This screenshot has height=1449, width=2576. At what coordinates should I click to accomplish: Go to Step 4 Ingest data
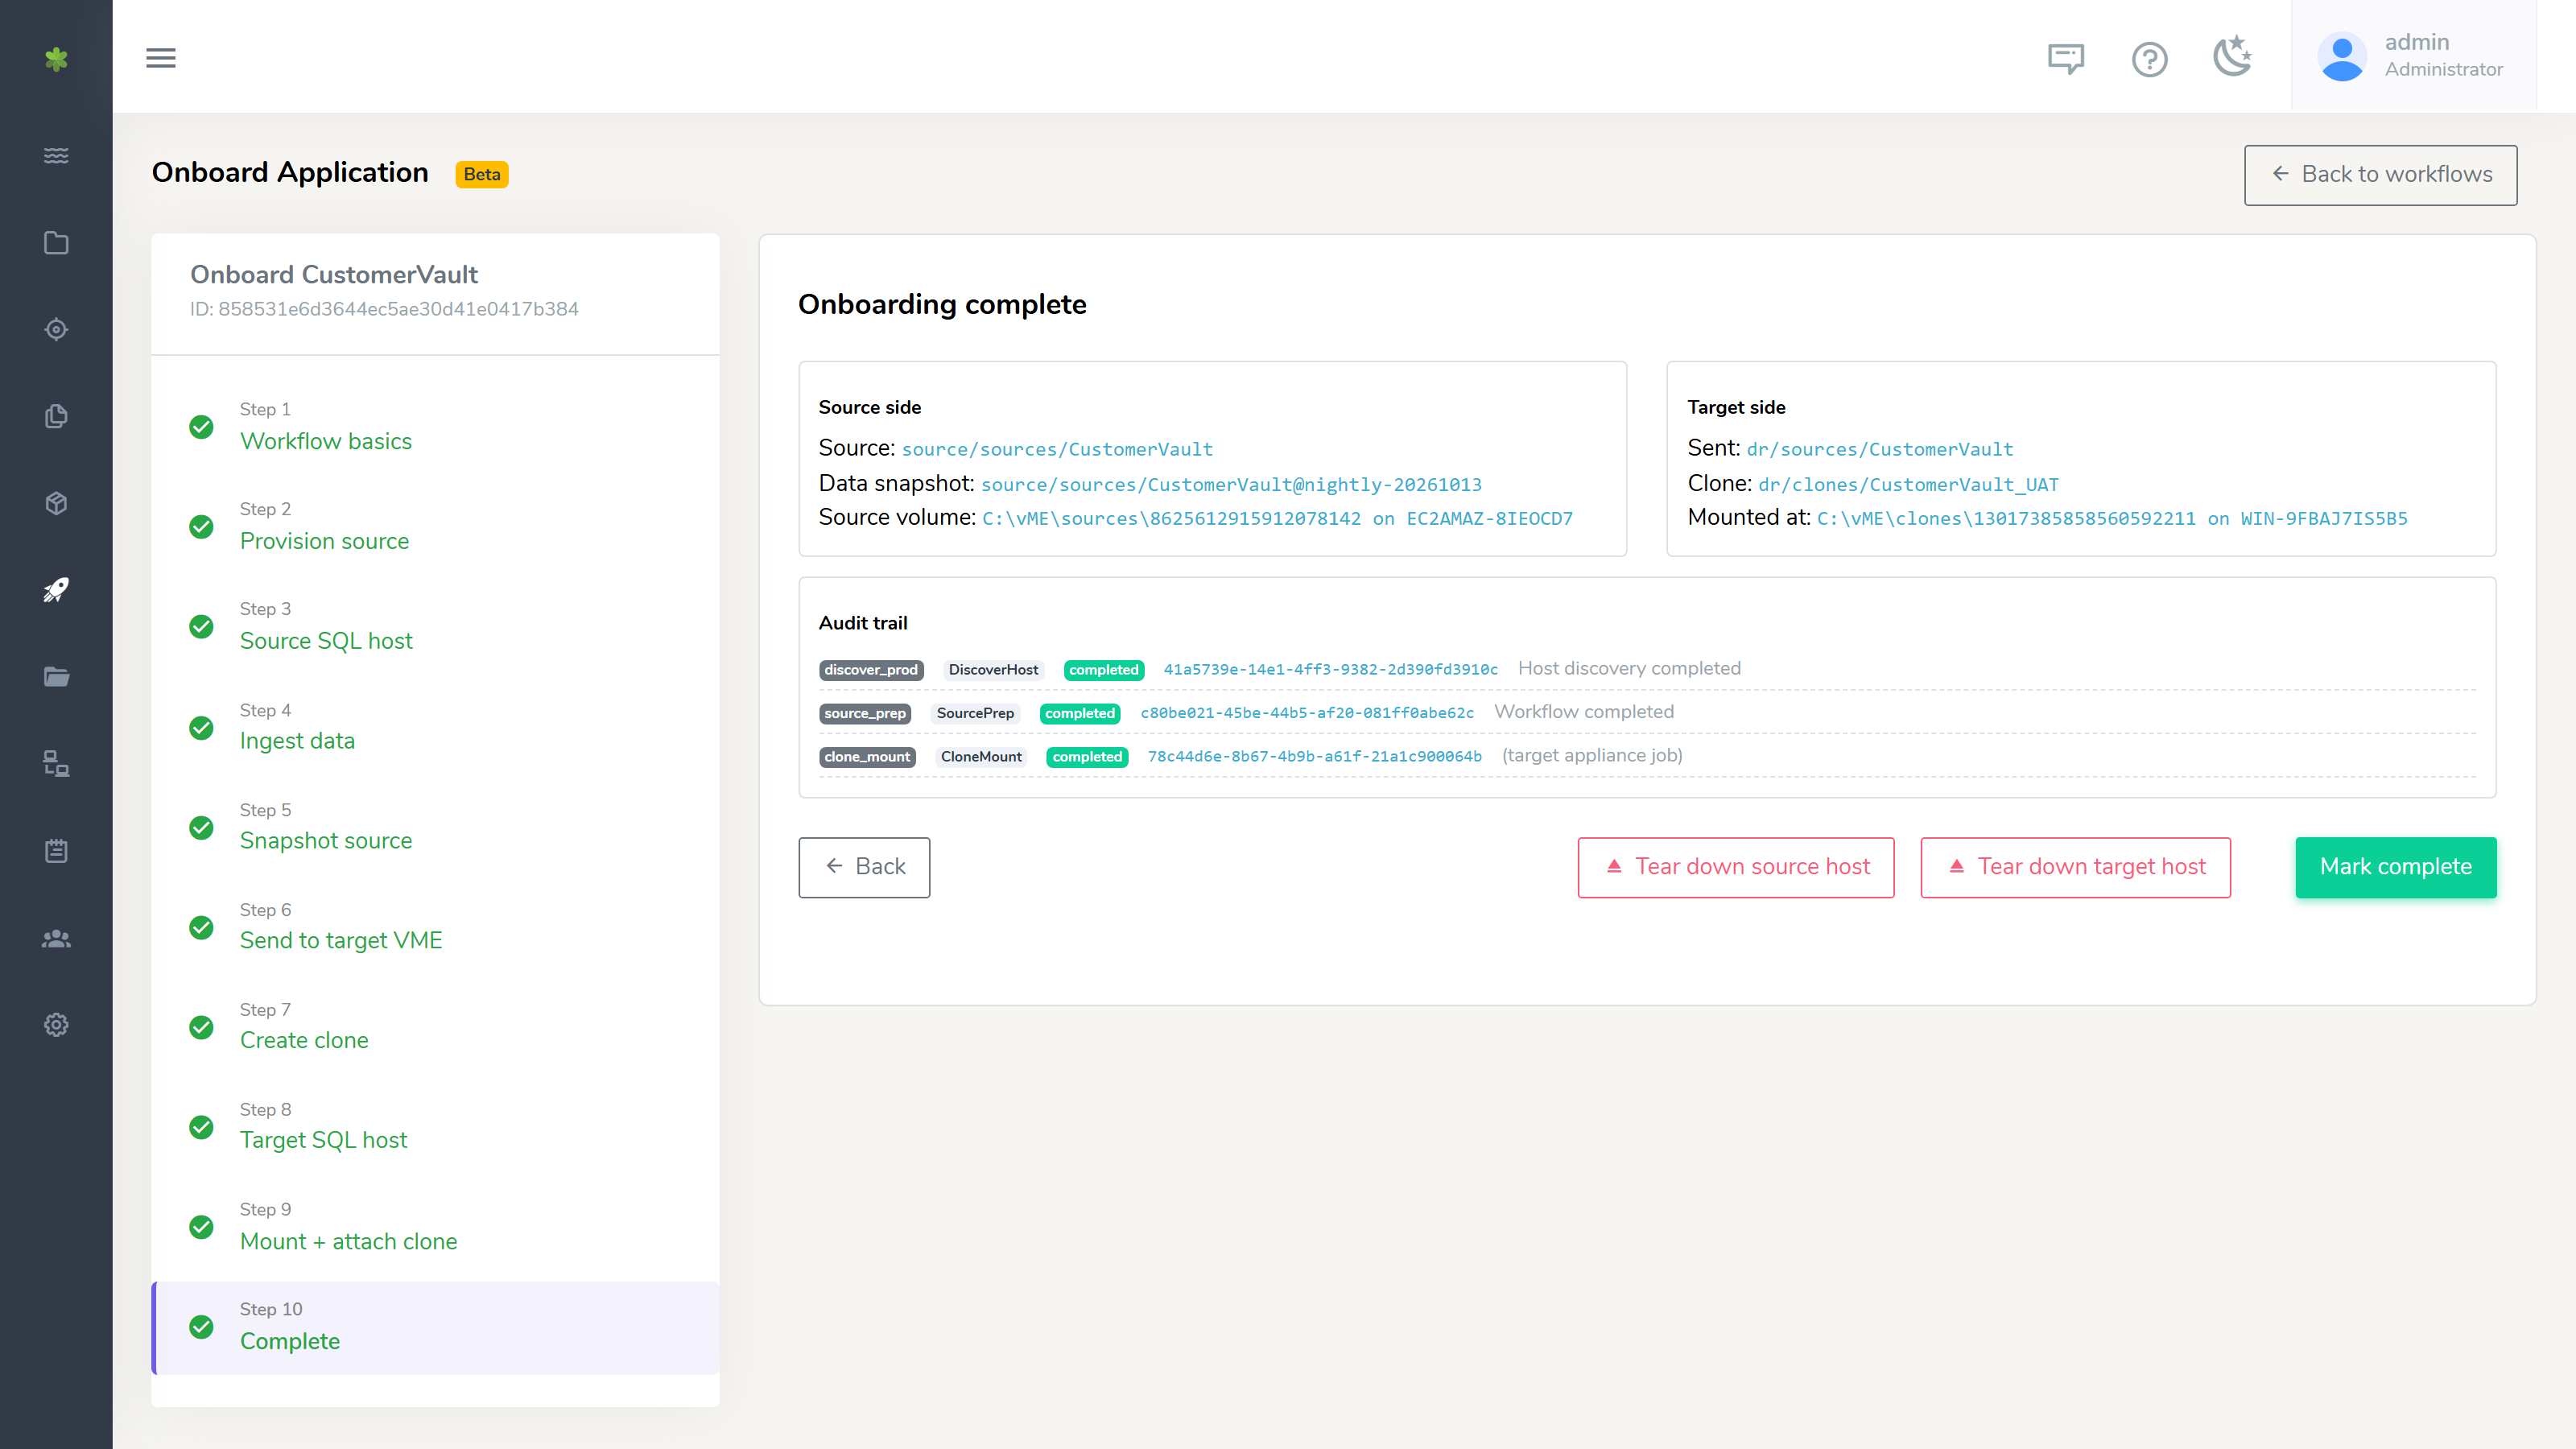coord(435,727)
